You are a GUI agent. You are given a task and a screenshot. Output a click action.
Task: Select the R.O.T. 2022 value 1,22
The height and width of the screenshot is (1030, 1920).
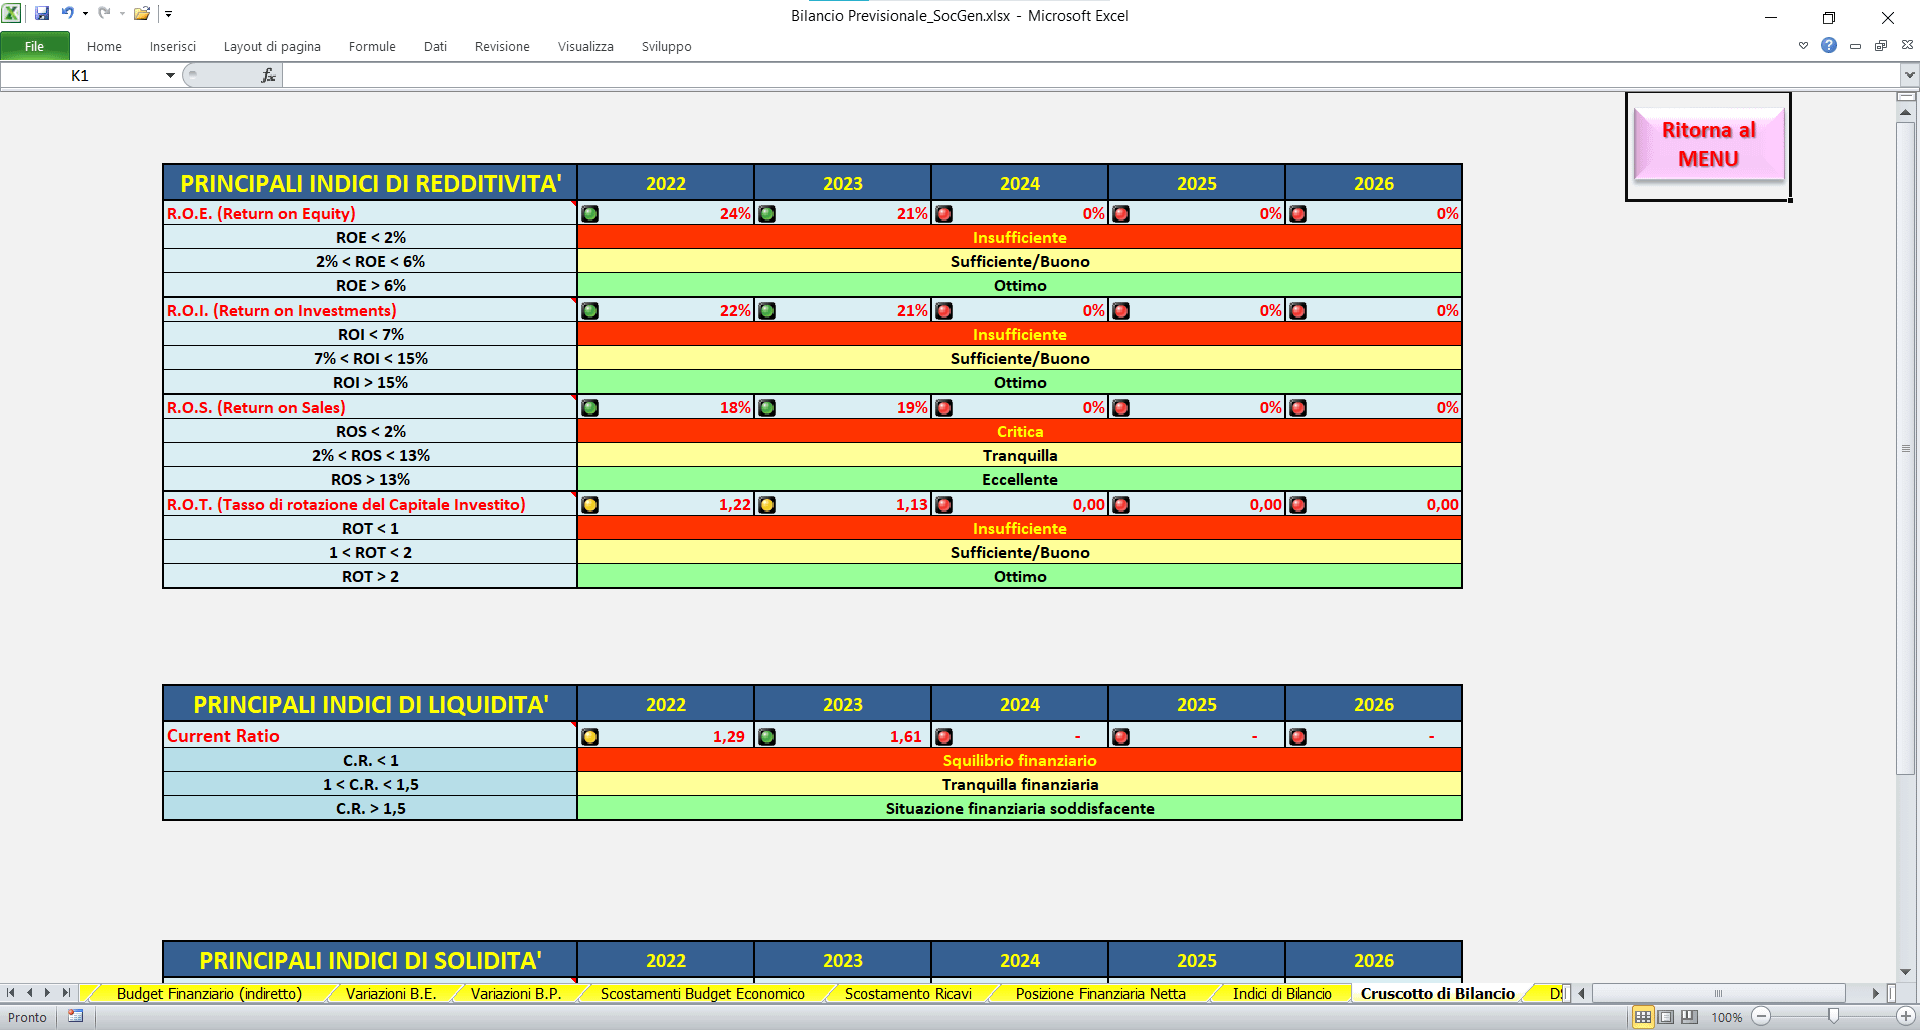tap(666, 504)
